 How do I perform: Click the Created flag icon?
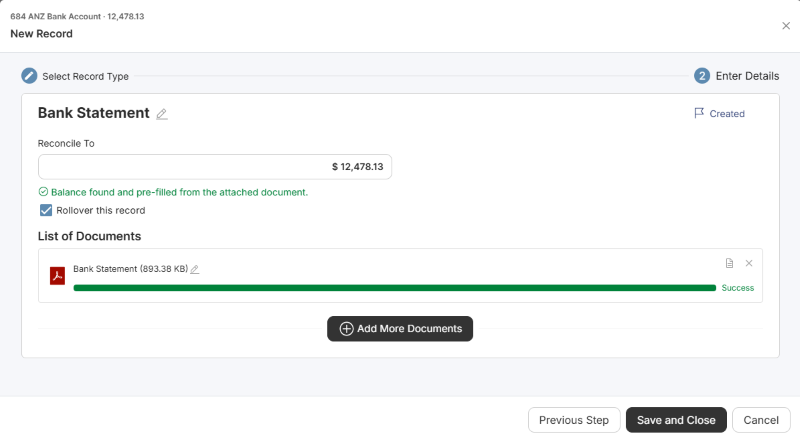pyautogui.click(x=699, y=113)
